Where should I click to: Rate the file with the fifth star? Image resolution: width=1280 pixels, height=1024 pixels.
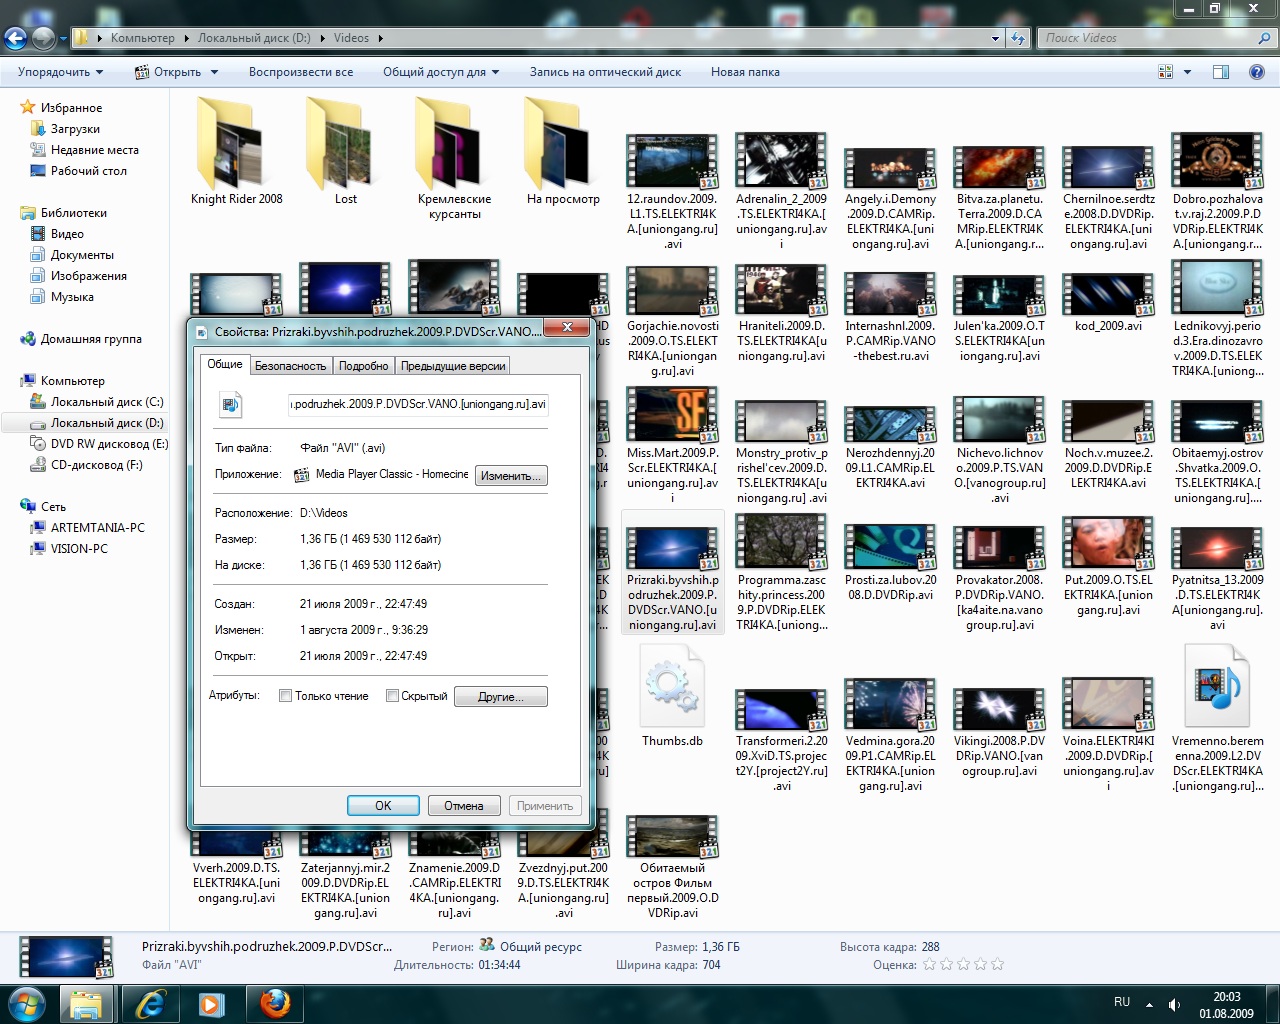997,965
